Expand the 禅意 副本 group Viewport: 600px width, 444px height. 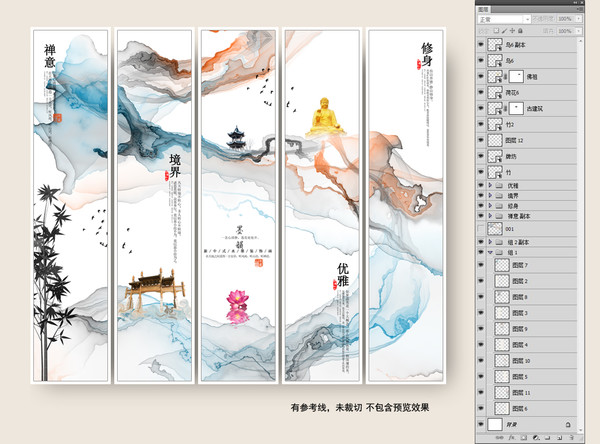pos(490,216)
